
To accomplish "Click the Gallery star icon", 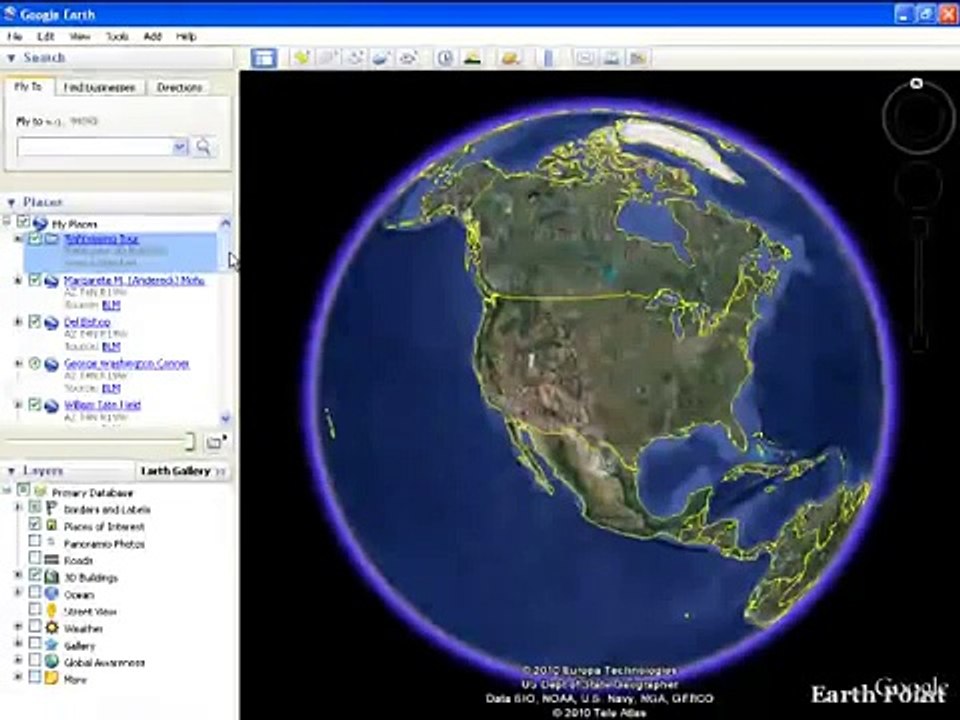I will (52, 645).
